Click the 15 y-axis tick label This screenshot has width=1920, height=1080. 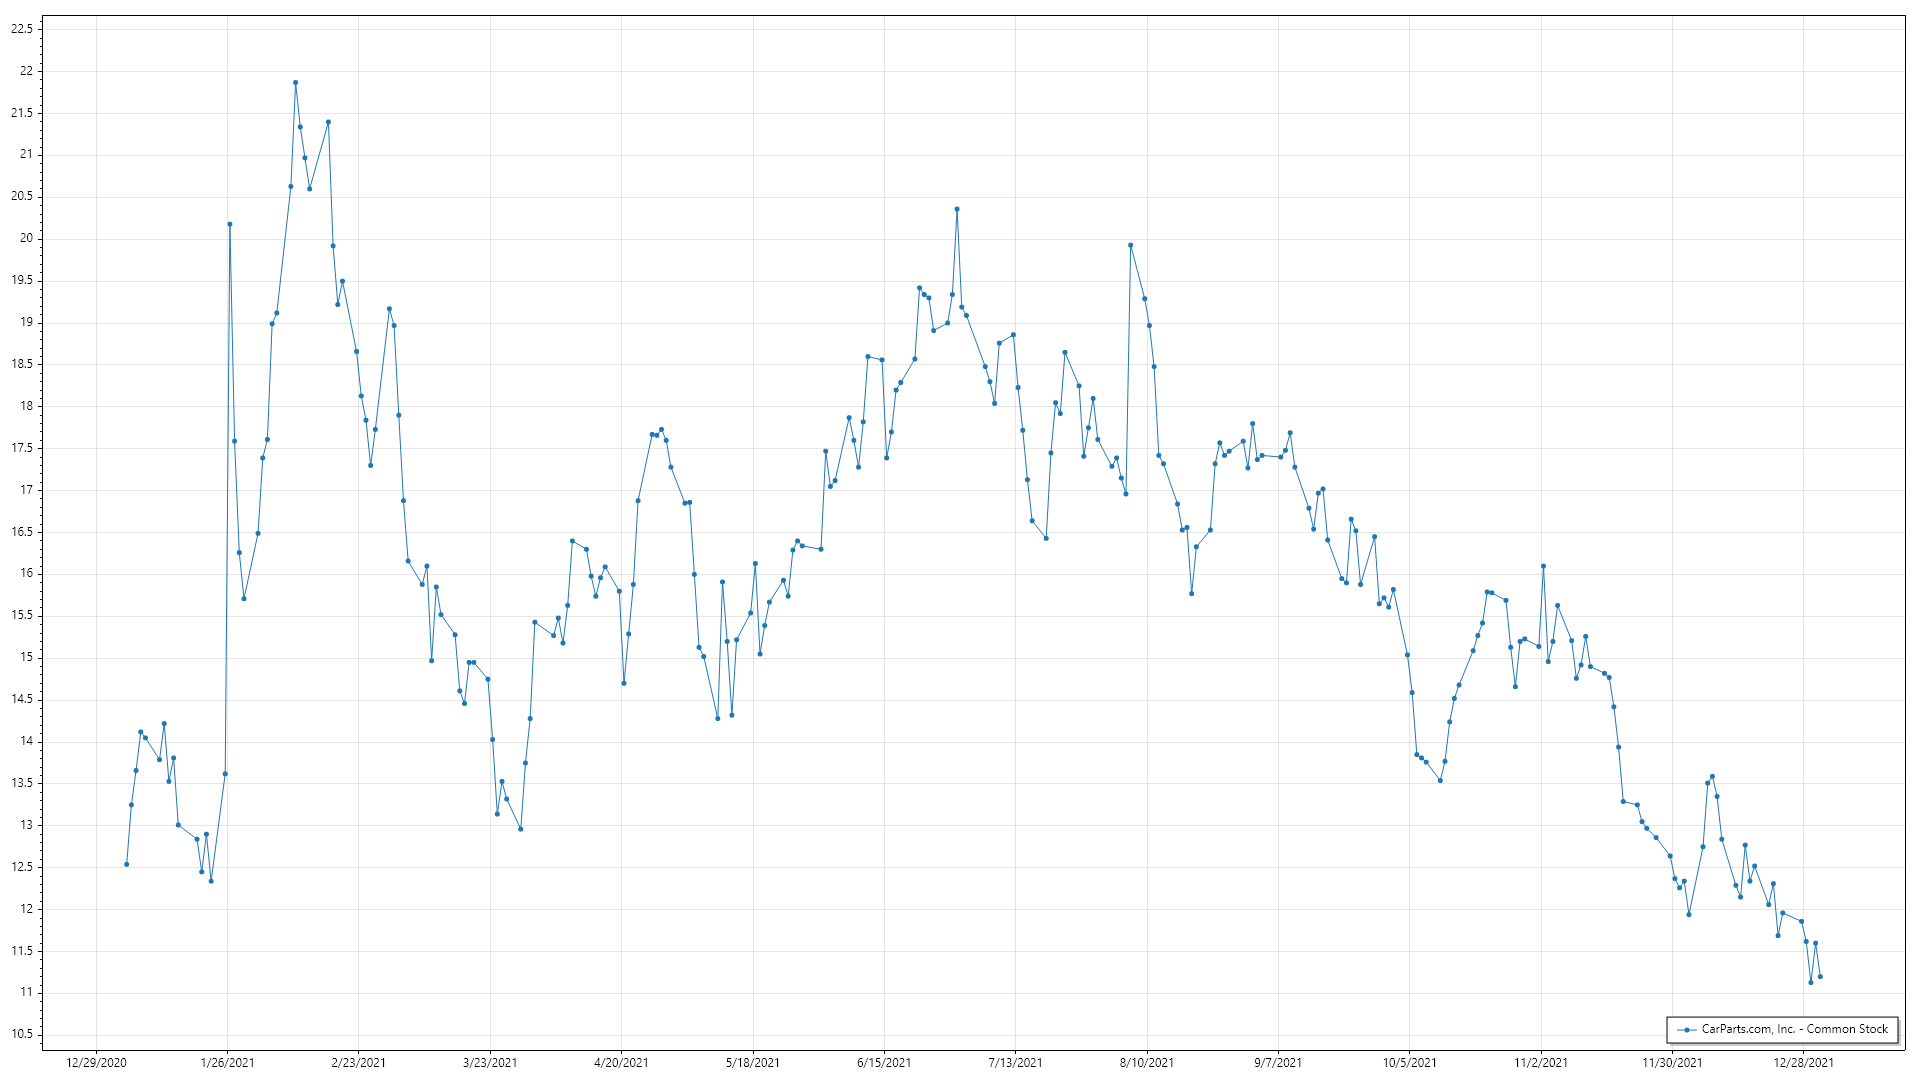(26, 658)
